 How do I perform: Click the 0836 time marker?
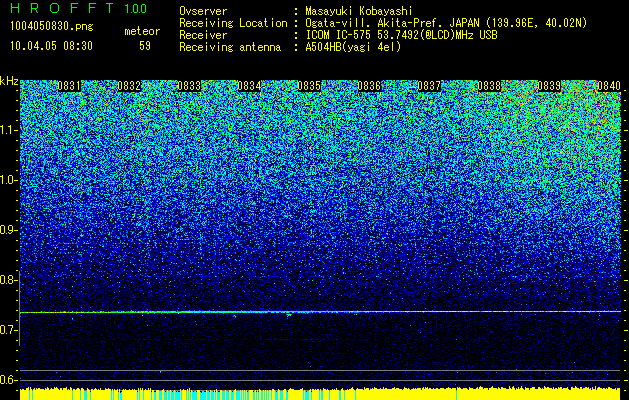tap(369, 86)
